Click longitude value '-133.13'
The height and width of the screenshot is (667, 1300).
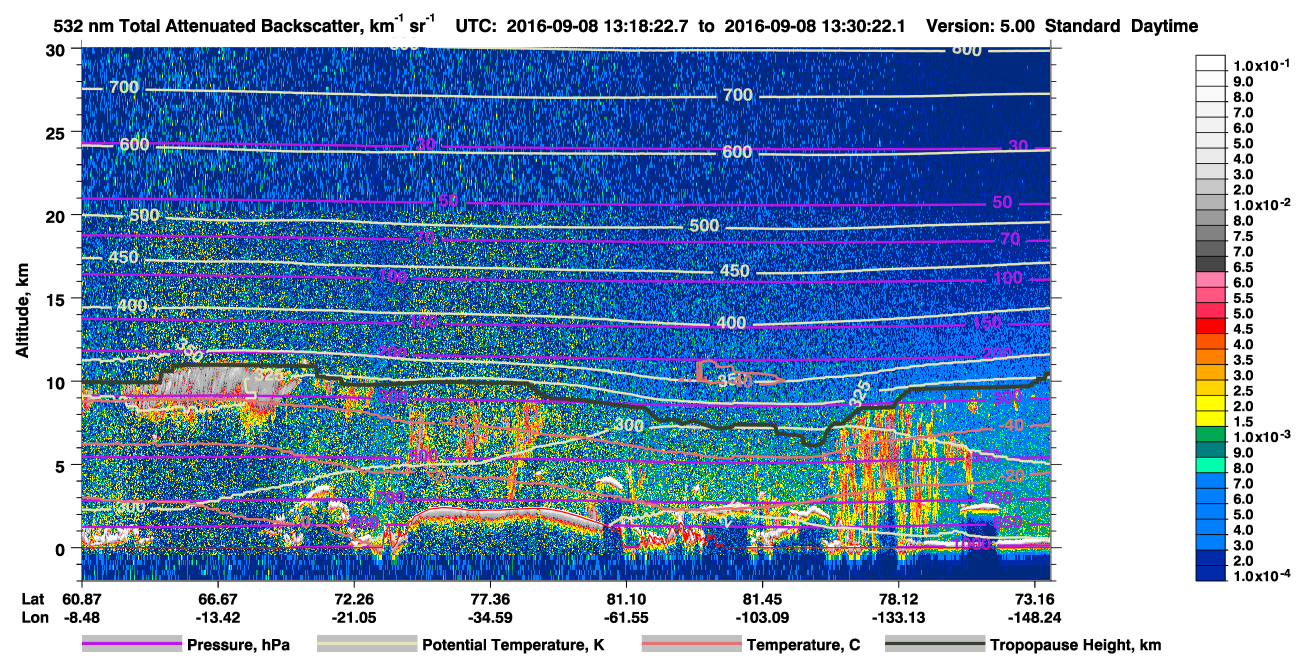point(899,618)
